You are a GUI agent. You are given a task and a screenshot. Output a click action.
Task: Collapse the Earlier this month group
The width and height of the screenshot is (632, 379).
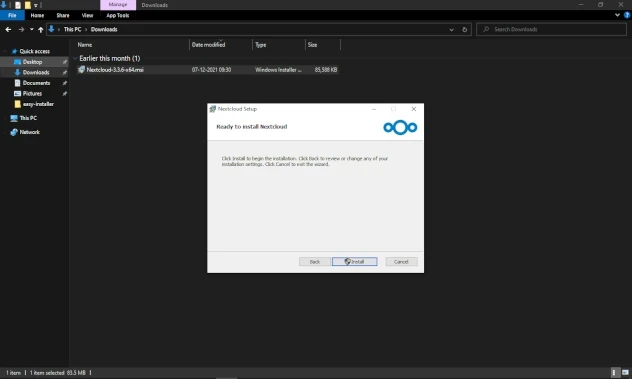pyautogui.click(x=75, y=58)
